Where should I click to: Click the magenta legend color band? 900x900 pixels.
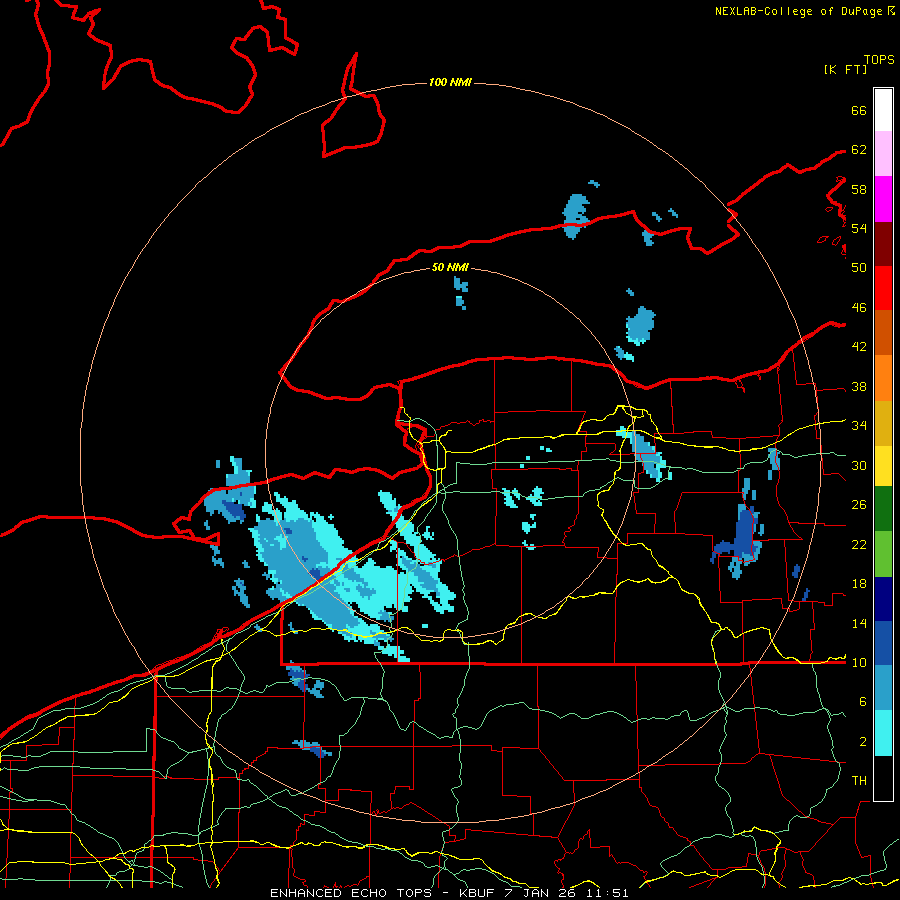[x=883, y=199]
